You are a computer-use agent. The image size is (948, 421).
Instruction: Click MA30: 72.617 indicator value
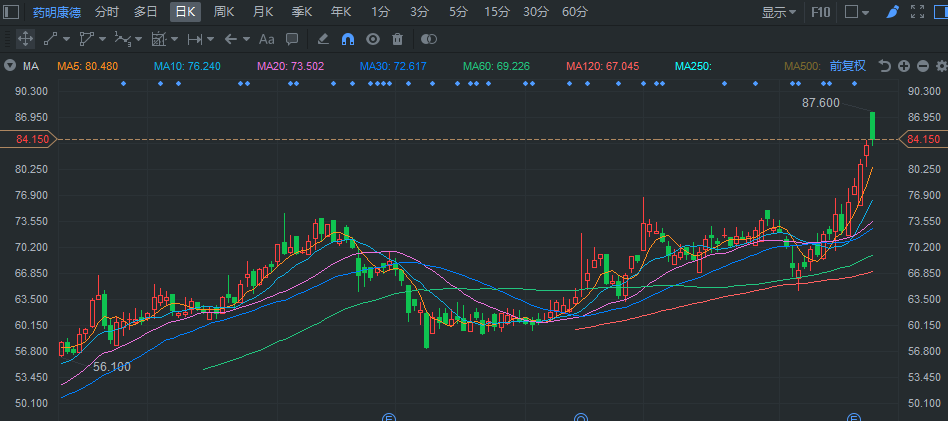(x=394, y=66)
